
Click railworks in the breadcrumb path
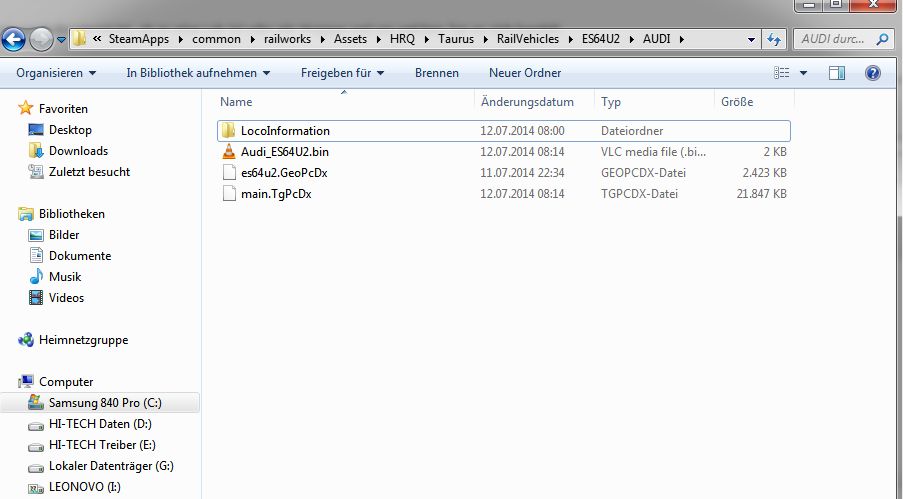click(x=287, y=39)
